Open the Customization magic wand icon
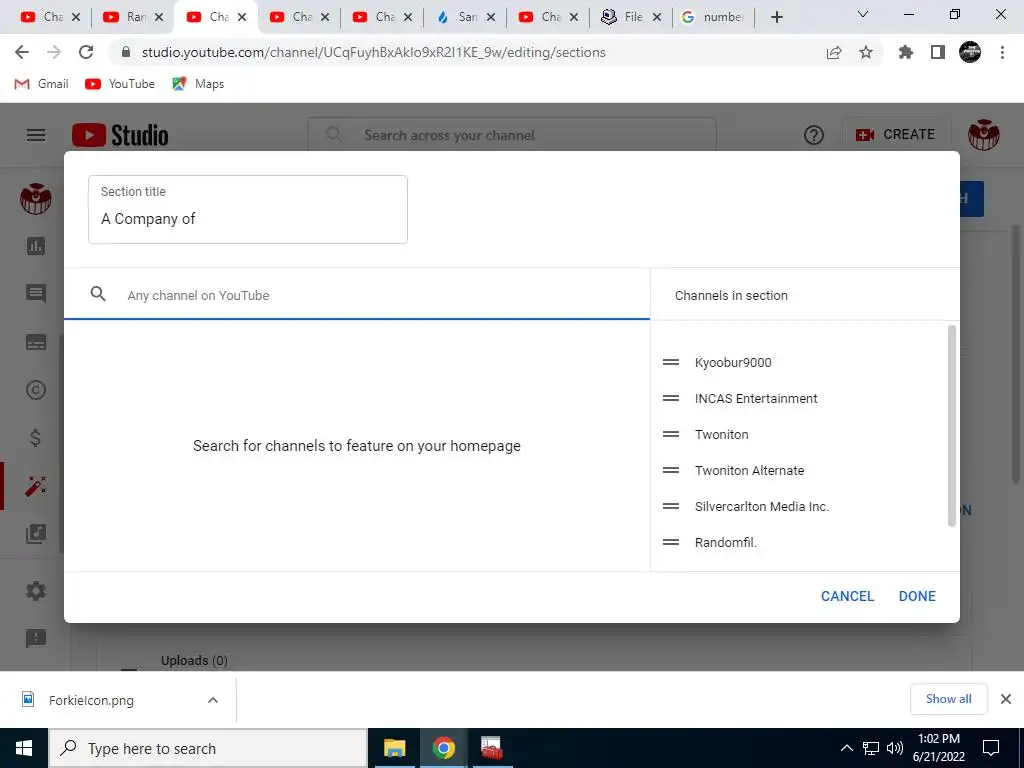 click(x=36, y=486)
